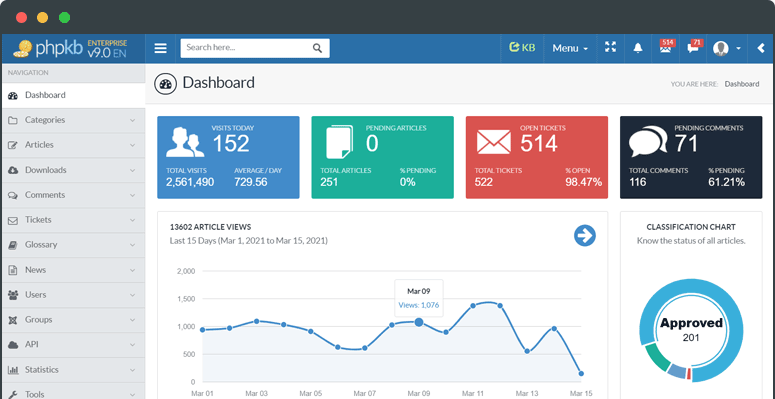This screenshot has height=399, width=775.
Task: Click the Downloads cloud icon
Action: pyautogui.click(x=13, y=170)
